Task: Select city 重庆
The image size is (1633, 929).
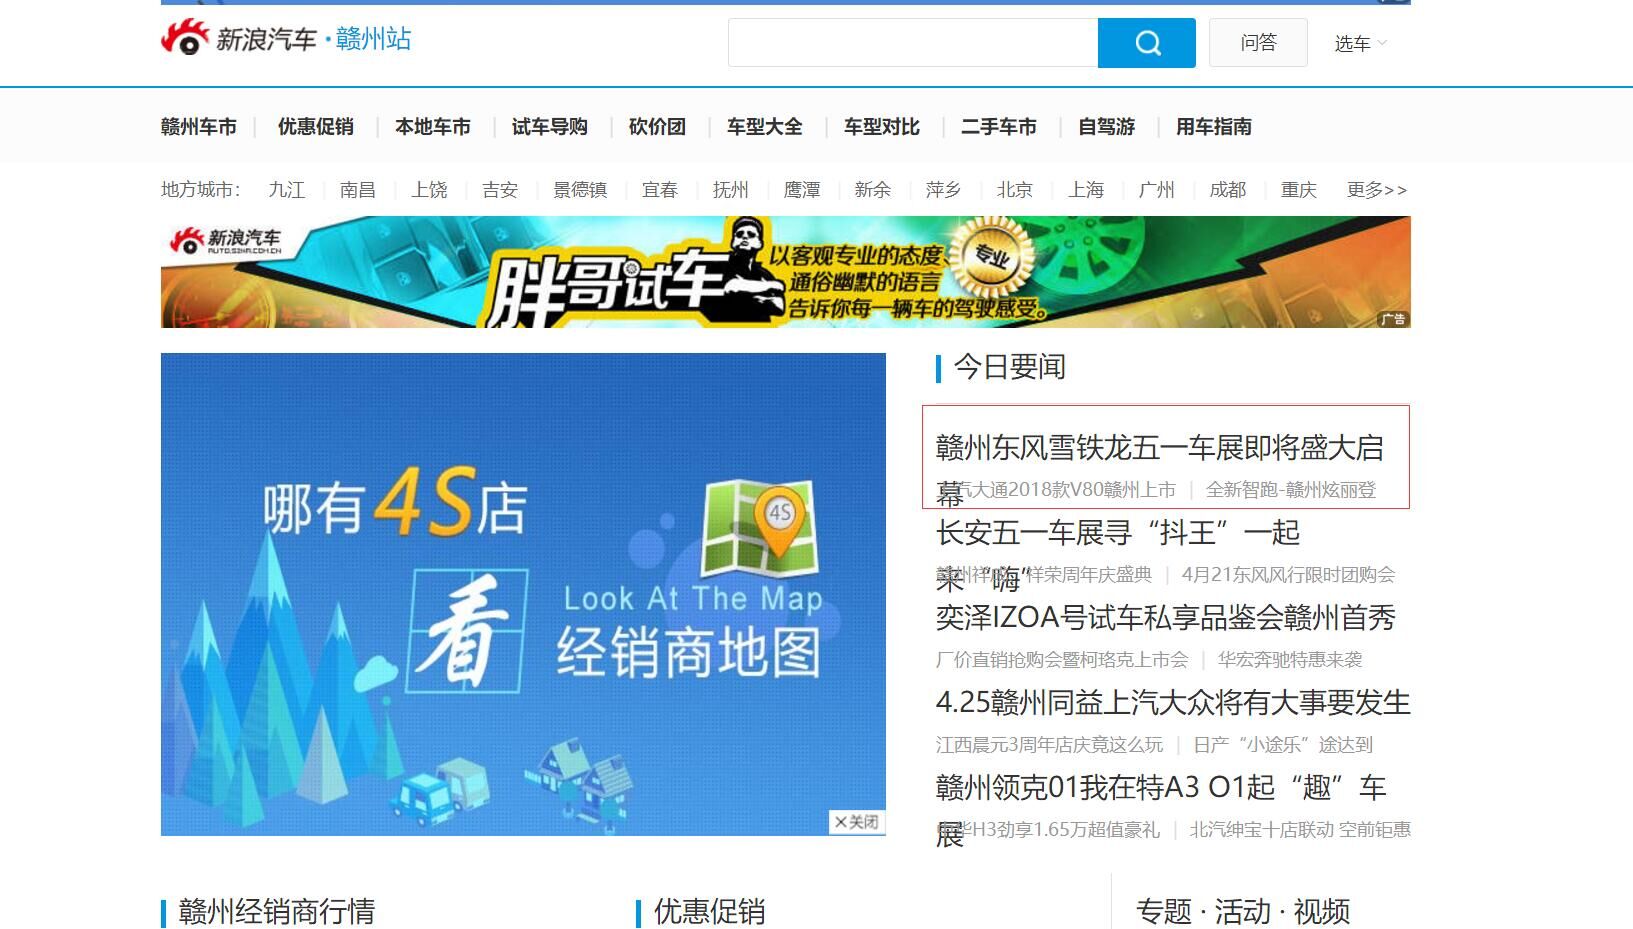Action: [1299, 190]
